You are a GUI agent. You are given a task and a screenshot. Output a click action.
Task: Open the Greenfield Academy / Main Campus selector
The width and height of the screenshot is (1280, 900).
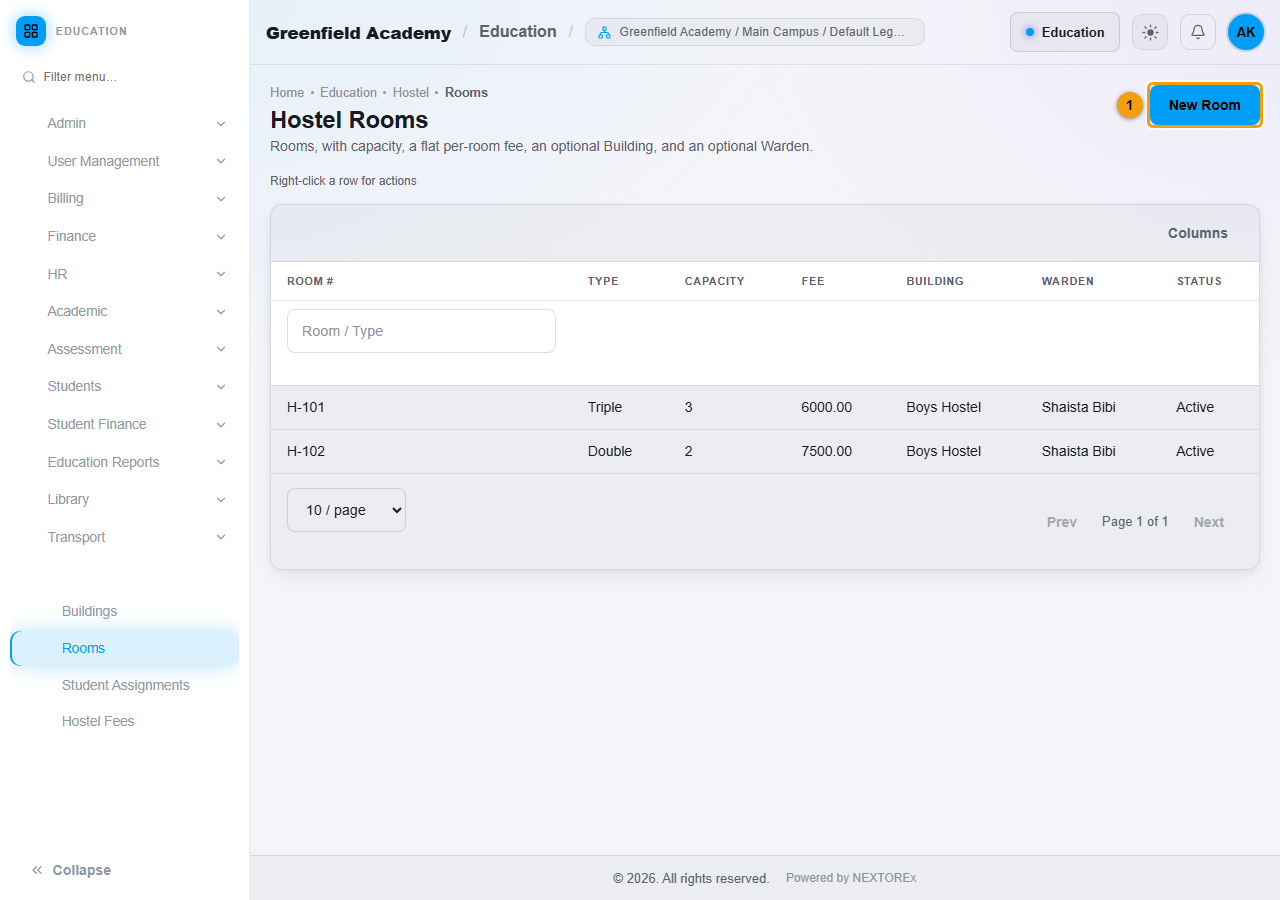pyautogui.click(x=755, y=32)
